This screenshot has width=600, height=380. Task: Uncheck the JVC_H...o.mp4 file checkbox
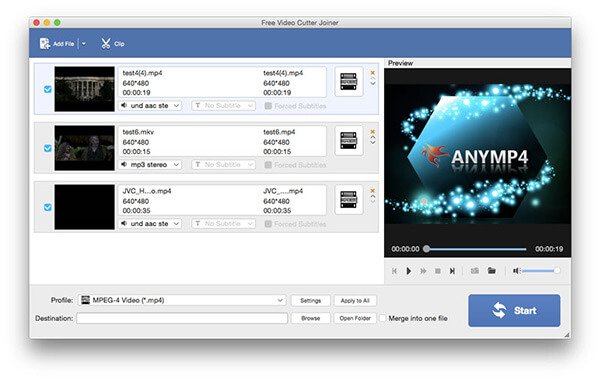point(47,207)
